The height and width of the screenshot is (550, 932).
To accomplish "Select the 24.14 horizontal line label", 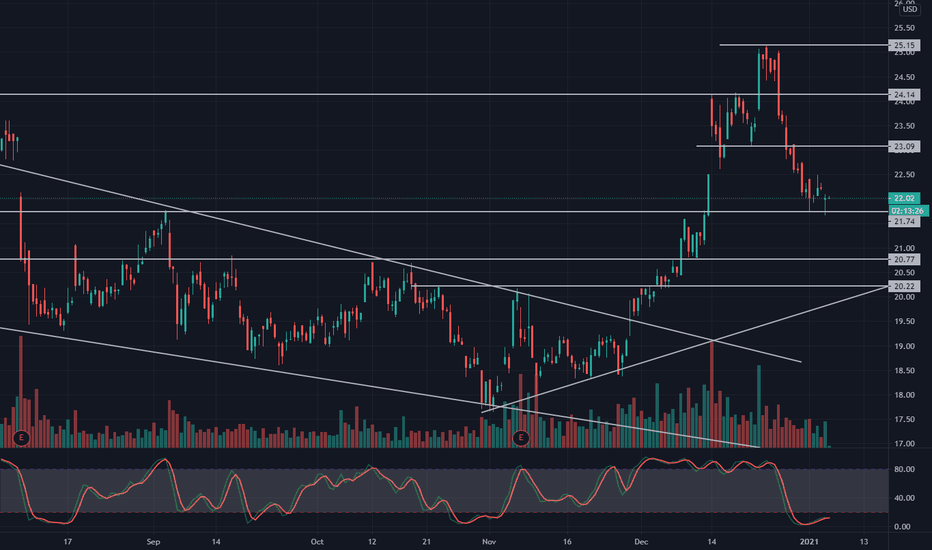I will (x=904, y=95).
